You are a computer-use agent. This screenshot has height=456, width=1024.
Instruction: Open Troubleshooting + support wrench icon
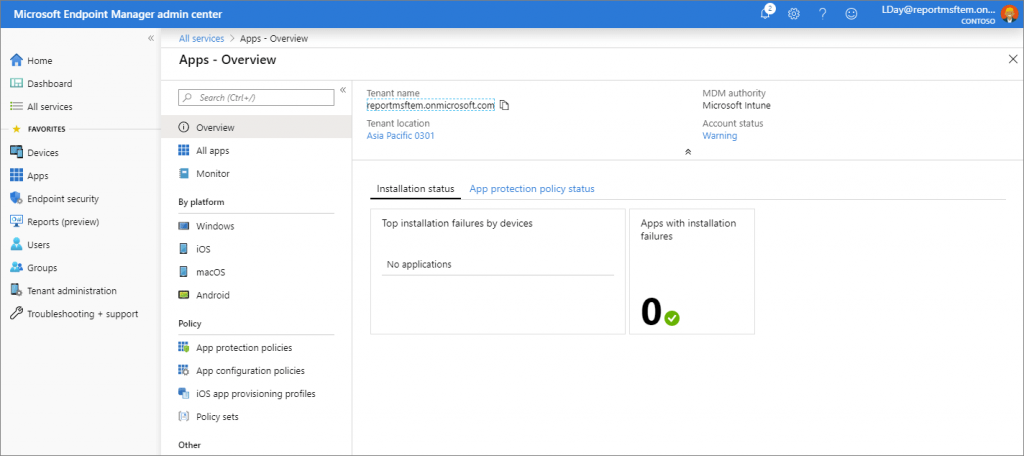coord(16,314)
